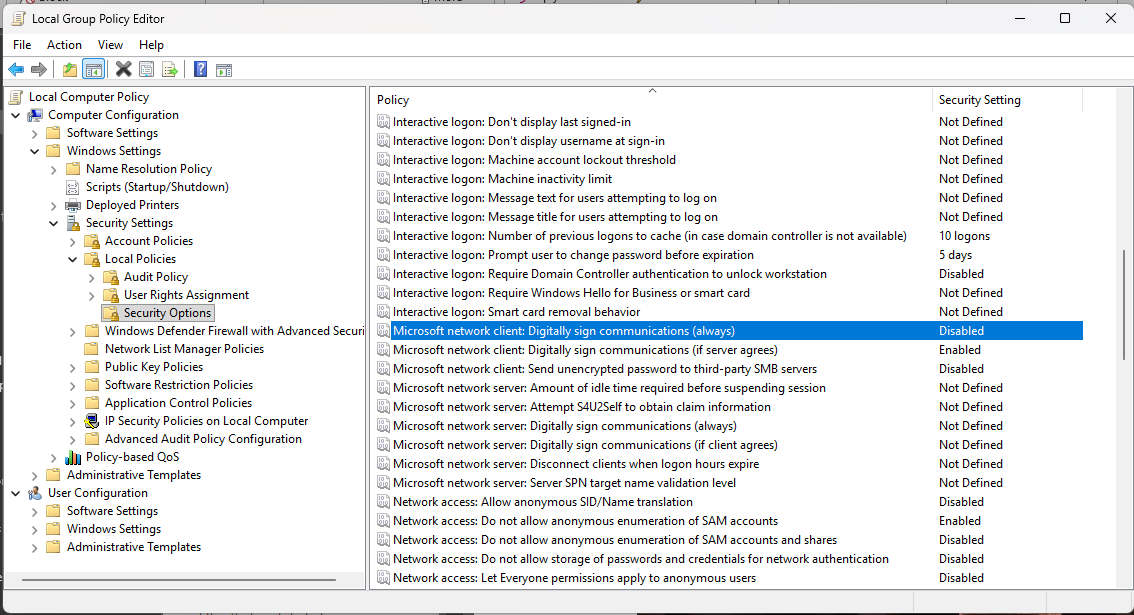The width and height of the screenshot is (1134, 615).
Task: Toggle the Show/Hide Console Tree icon
Action: 93,69
